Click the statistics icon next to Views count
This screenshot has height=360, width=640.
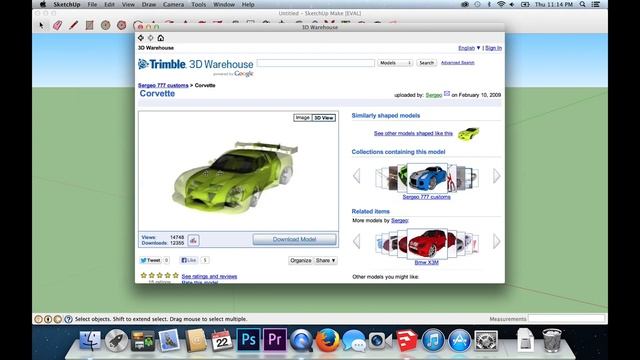pos(193,240)
